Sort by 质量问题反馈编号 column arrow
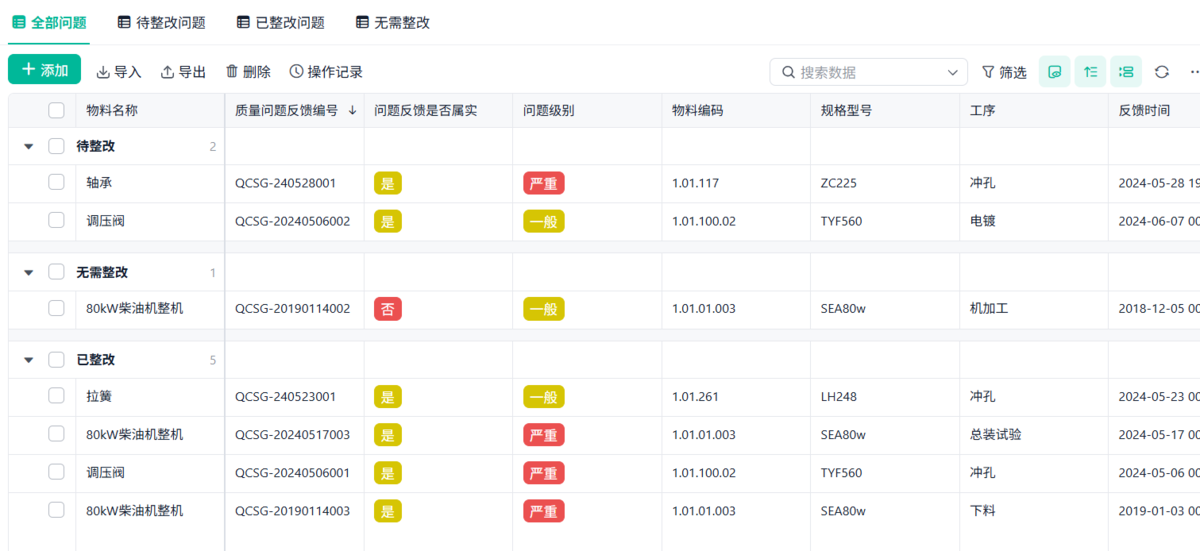Viewport: 1200px width, 551px height. [x=352, y=111]
